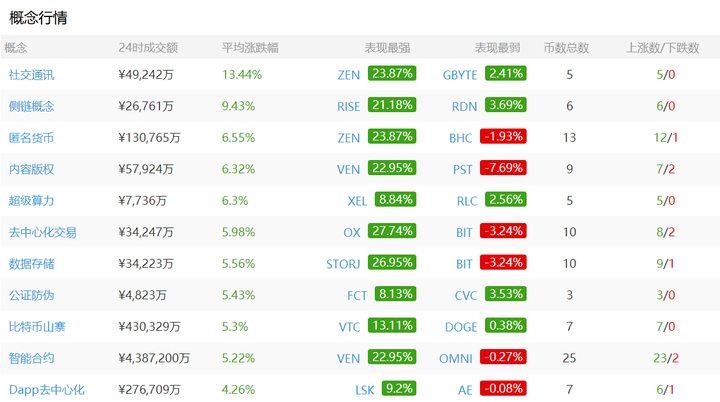Open the 超级算力 concept link

pos(31,200)
